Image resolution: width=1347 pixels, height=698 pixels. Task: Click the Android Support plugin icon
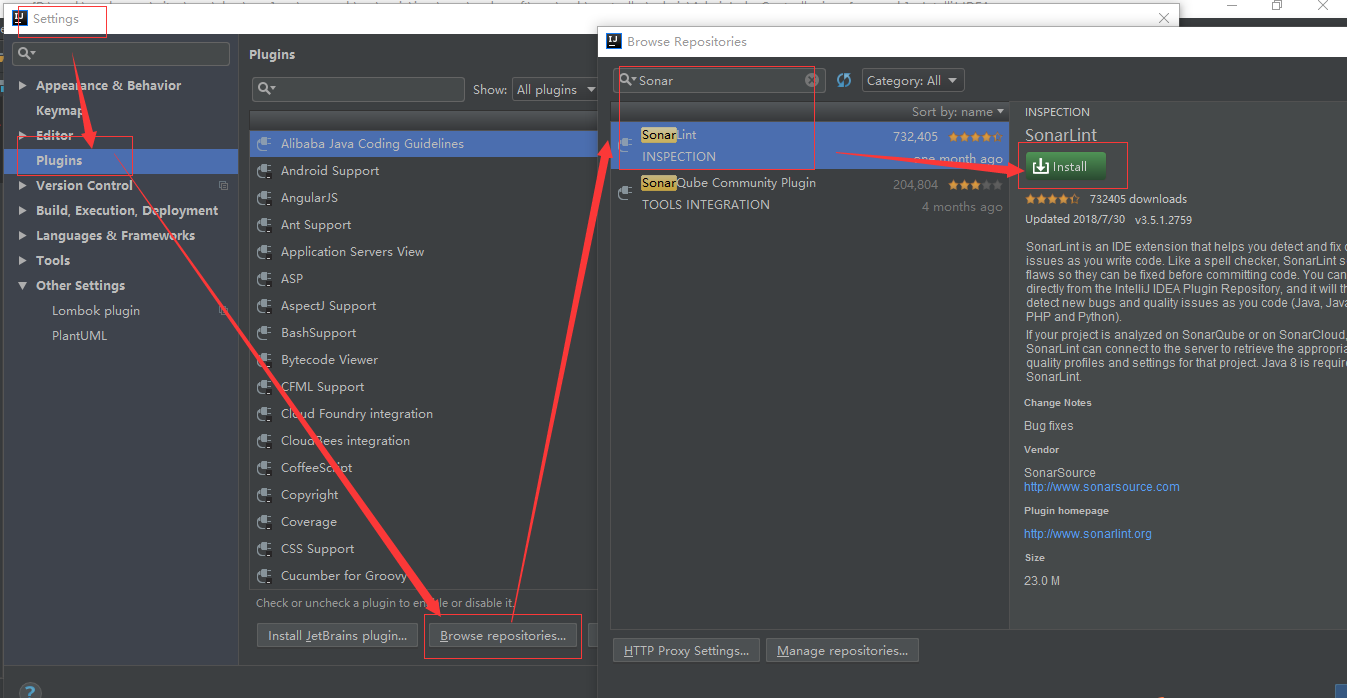pos(265,171)
